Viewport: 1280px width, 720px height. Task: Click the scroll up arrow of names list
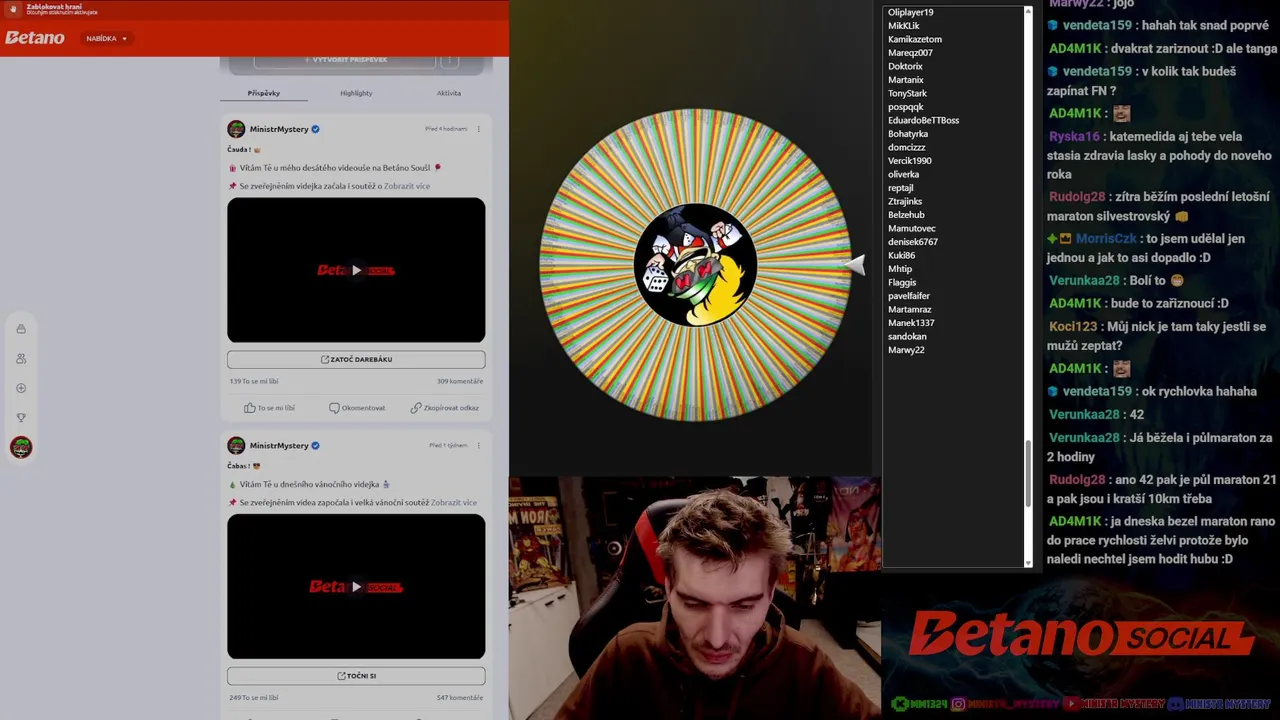pyautogui.click(x=1029, y=10)
